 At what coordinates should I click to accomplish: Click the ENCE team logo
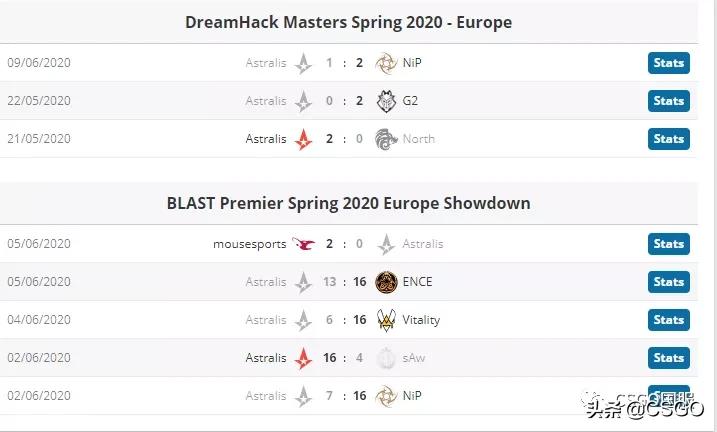386,282
